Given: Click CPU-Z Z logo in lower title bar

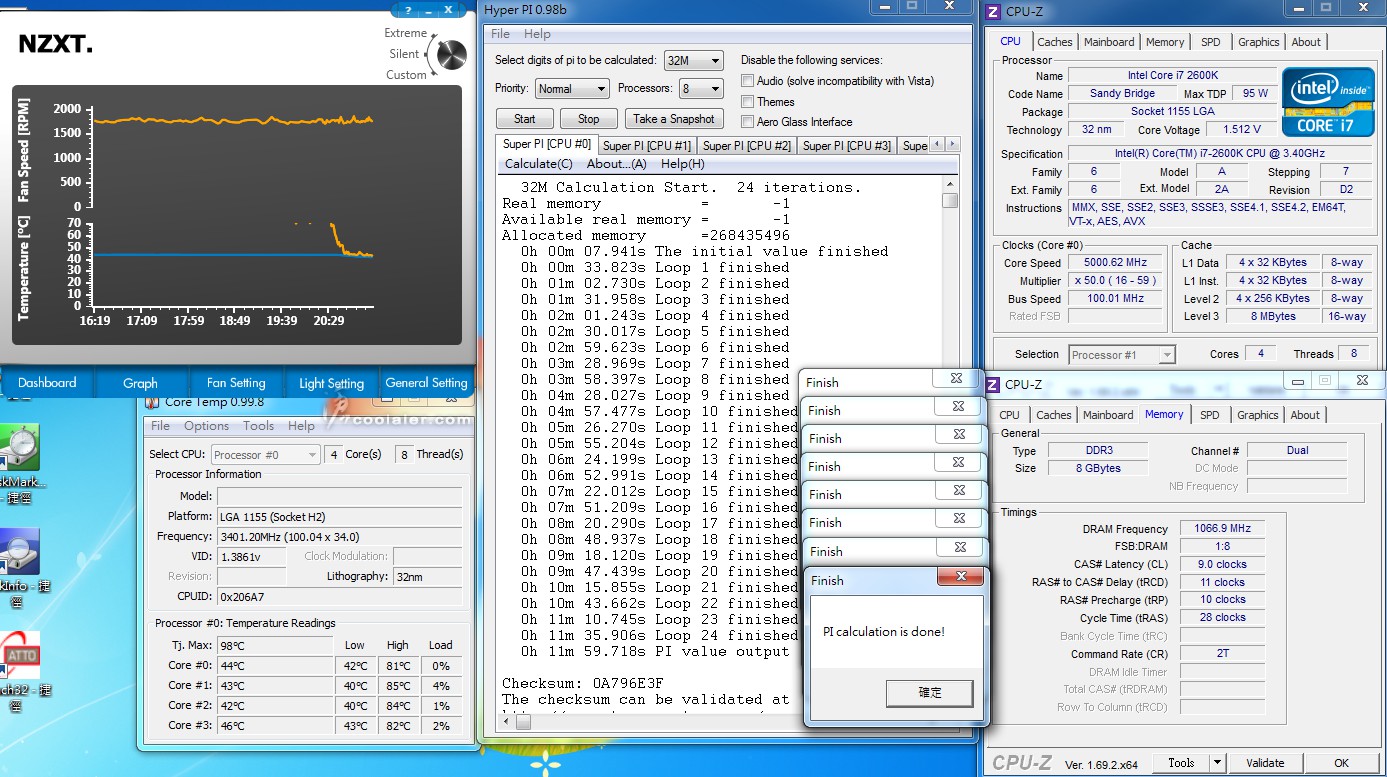Looking at the screenshot, I should [x=993, y=384].
